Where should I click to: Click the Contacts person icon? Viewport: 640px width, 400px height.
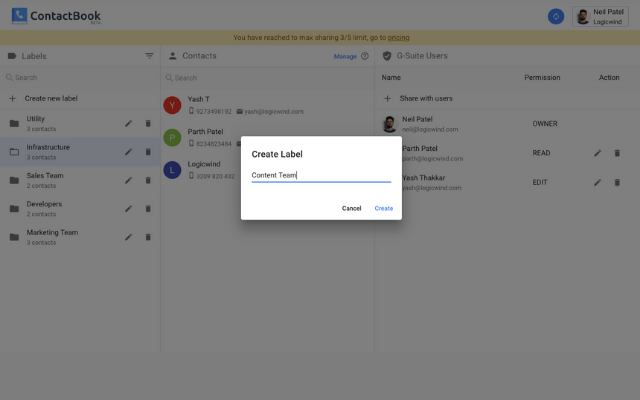coord(173,56)
